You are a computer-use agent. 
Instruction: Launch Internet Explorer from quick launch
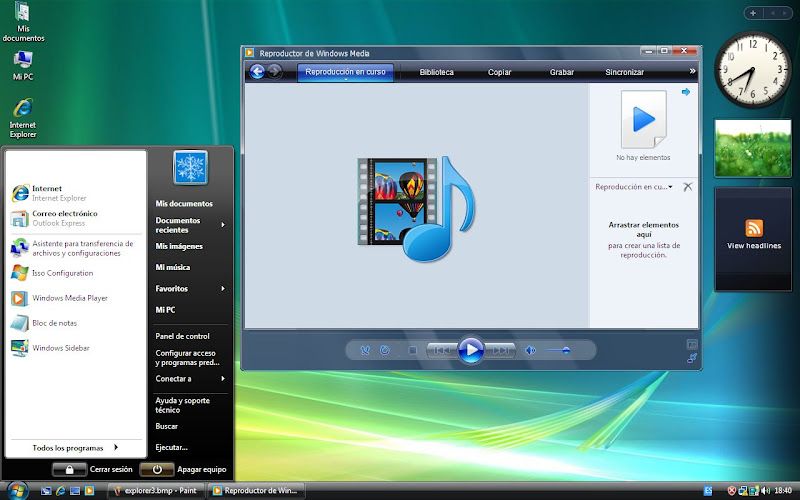pyautogui.click(x=60, y=491)
